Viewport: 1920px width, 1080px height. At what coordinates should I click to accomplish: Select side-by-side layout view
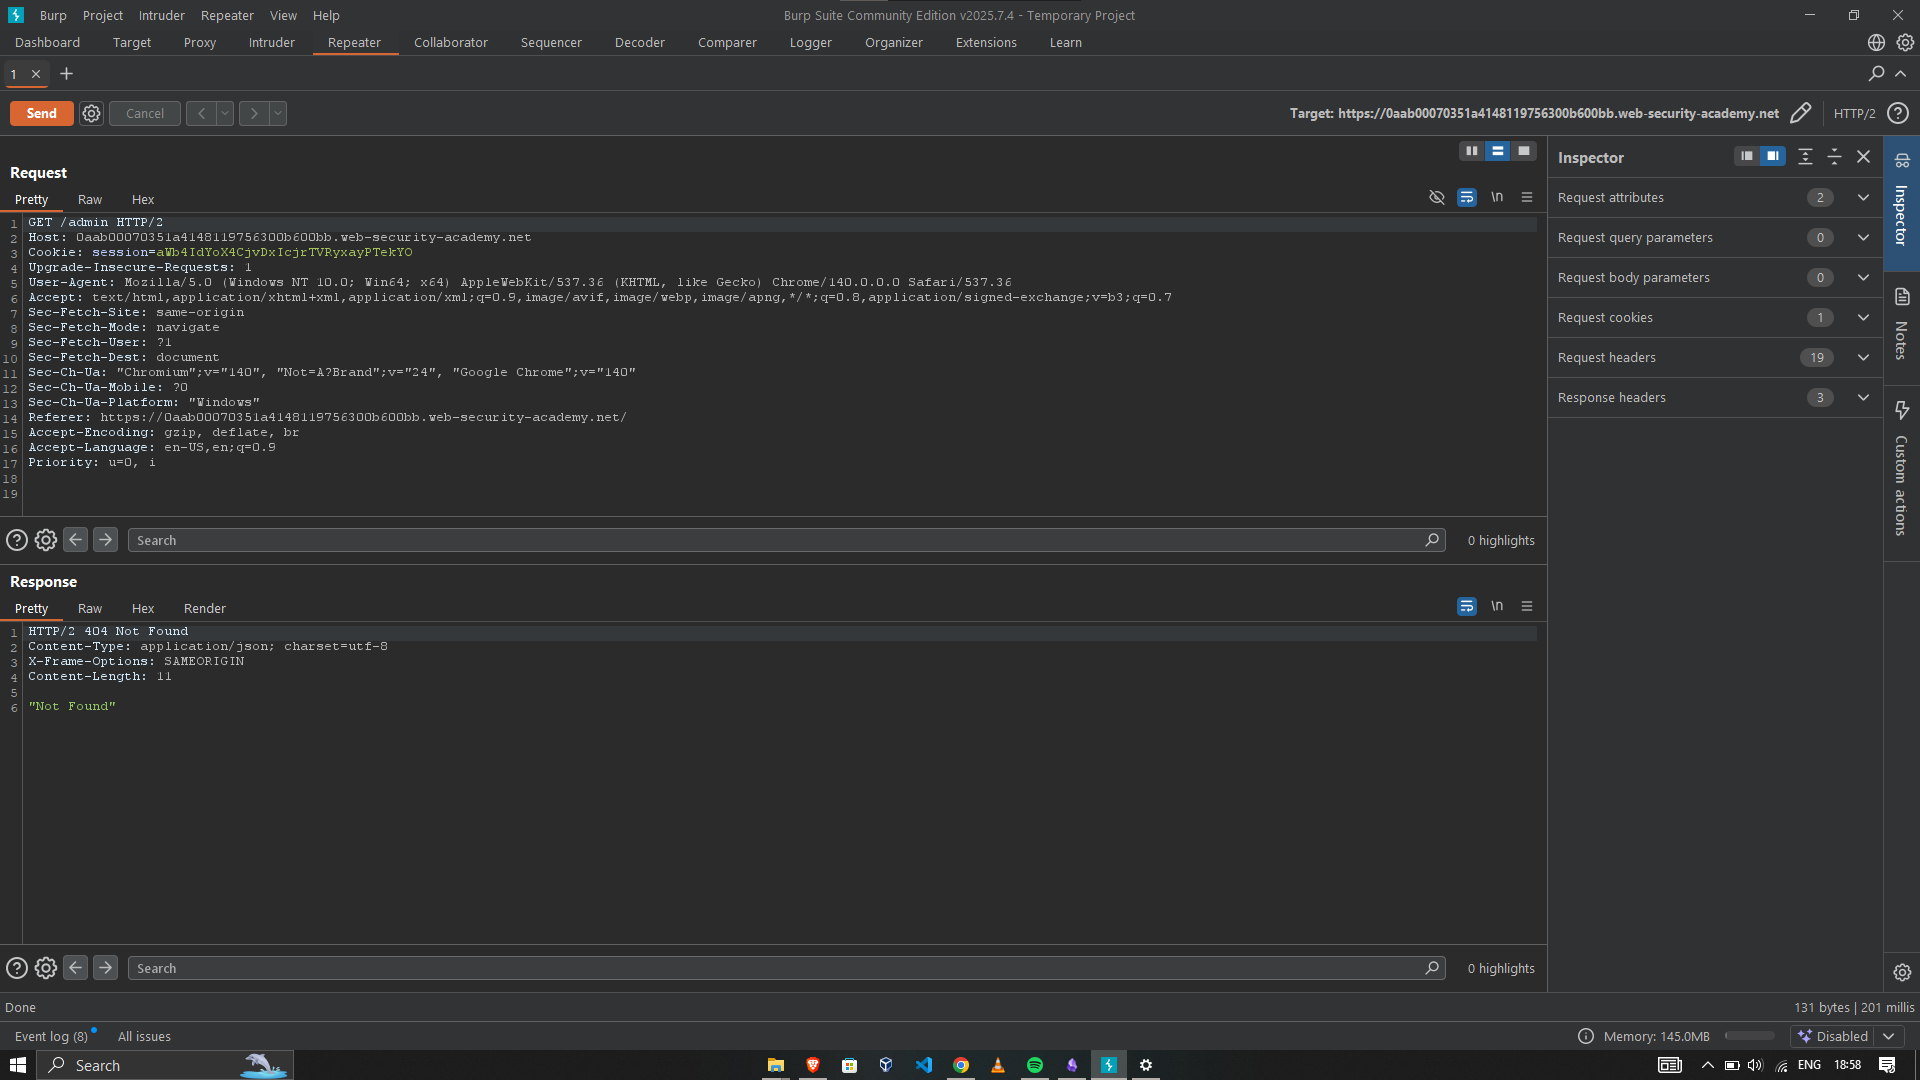[1471, 151]
